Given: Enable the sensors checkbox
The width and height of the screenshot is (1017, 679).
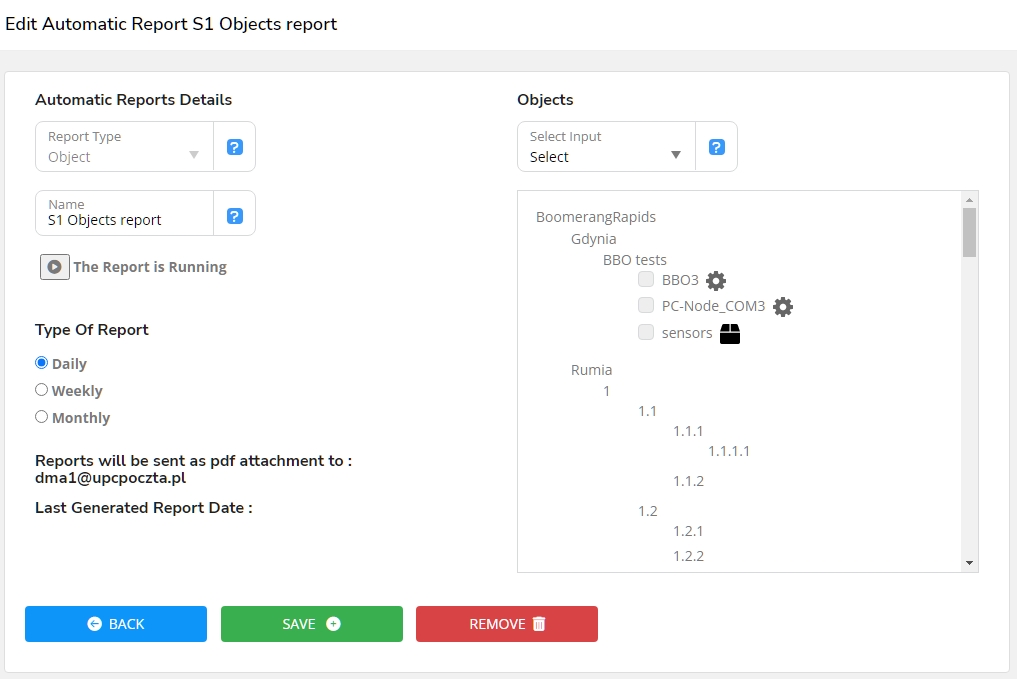Looking at the screenshot, I should pyautogui.click(x=646, y=332).
